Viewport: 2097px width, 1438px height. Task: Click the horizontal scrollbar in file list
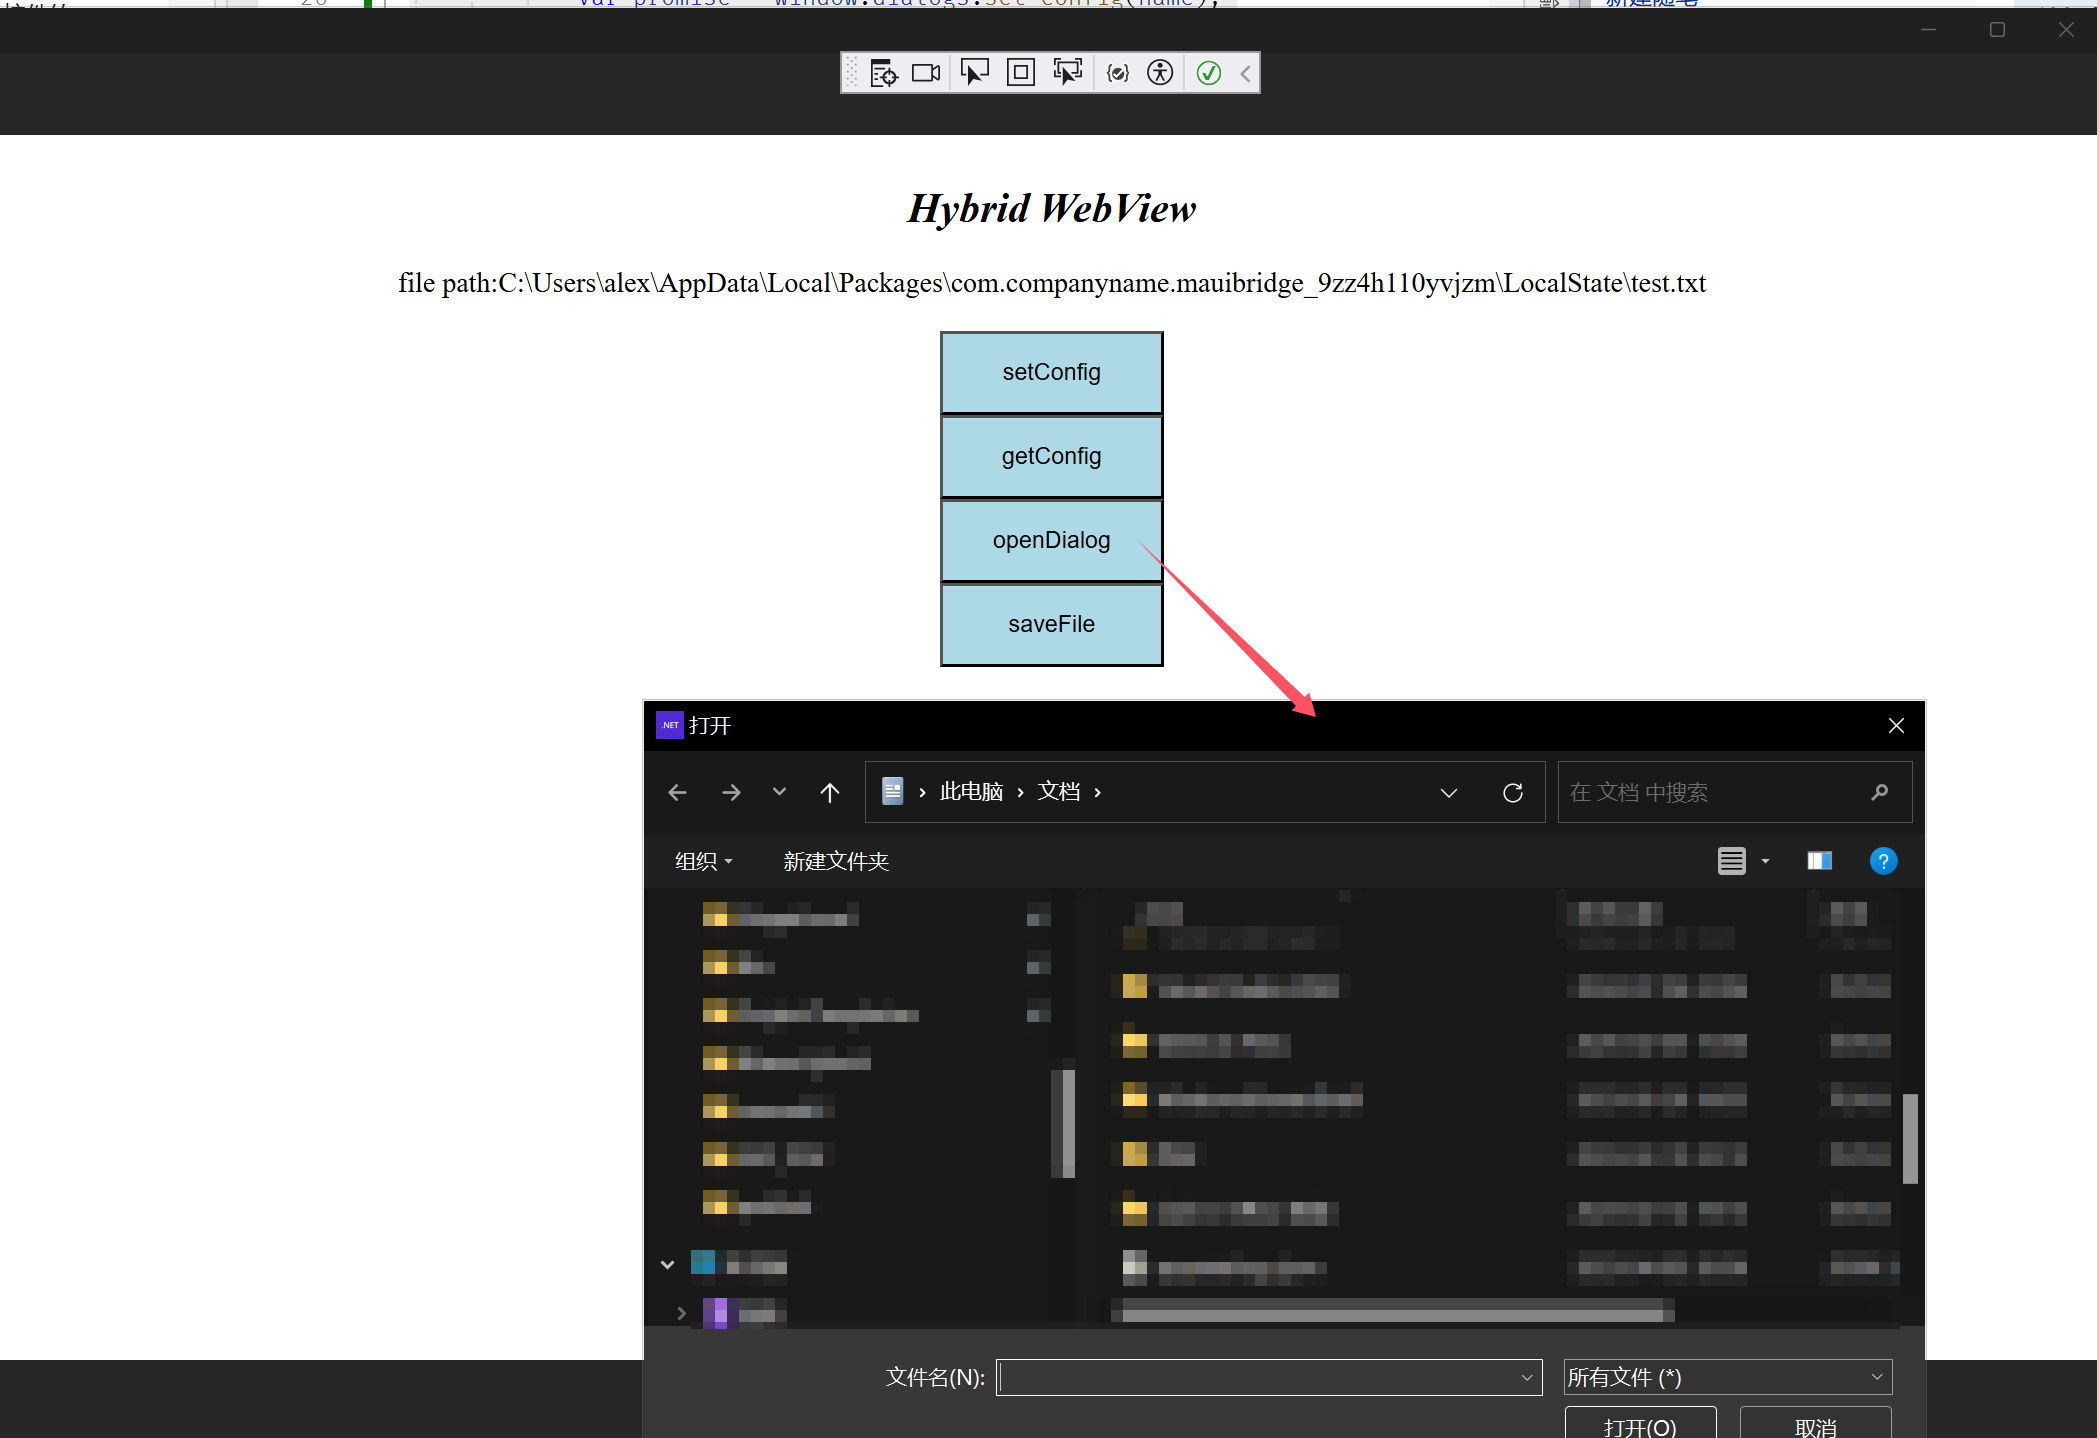click(x=1395, y=1311)
